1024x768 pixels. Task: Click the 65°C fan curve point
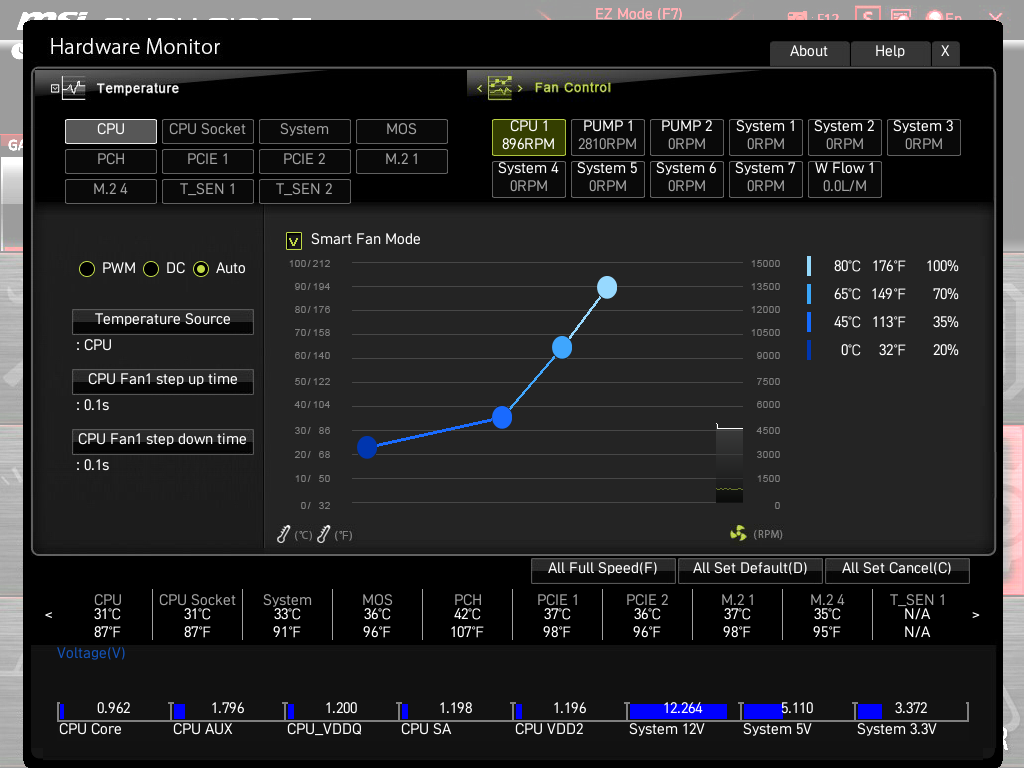click(x=562, y=347)
